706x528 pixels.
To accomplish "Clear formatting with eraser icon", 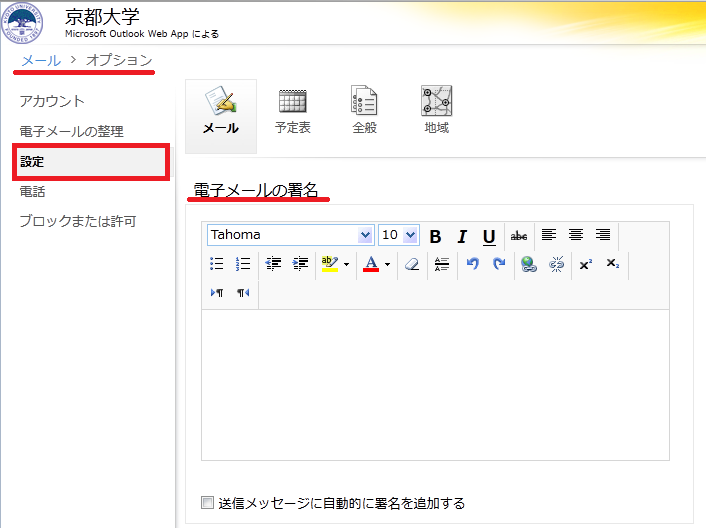I will pos(412,264).
